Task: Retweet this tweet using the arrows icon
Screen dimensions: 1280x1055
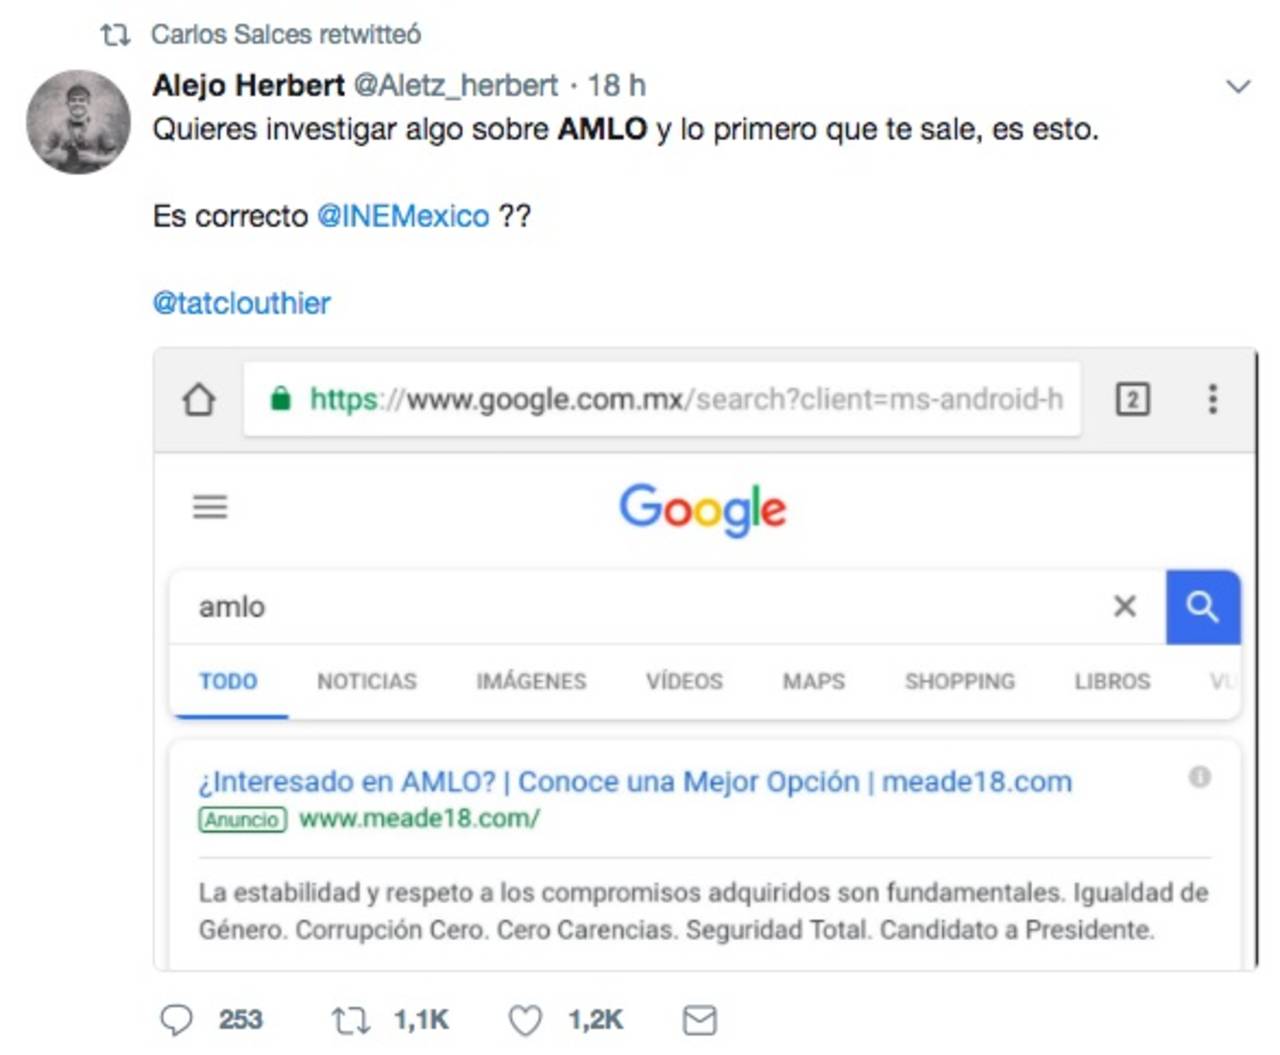Action: [x=350, y=1020]
